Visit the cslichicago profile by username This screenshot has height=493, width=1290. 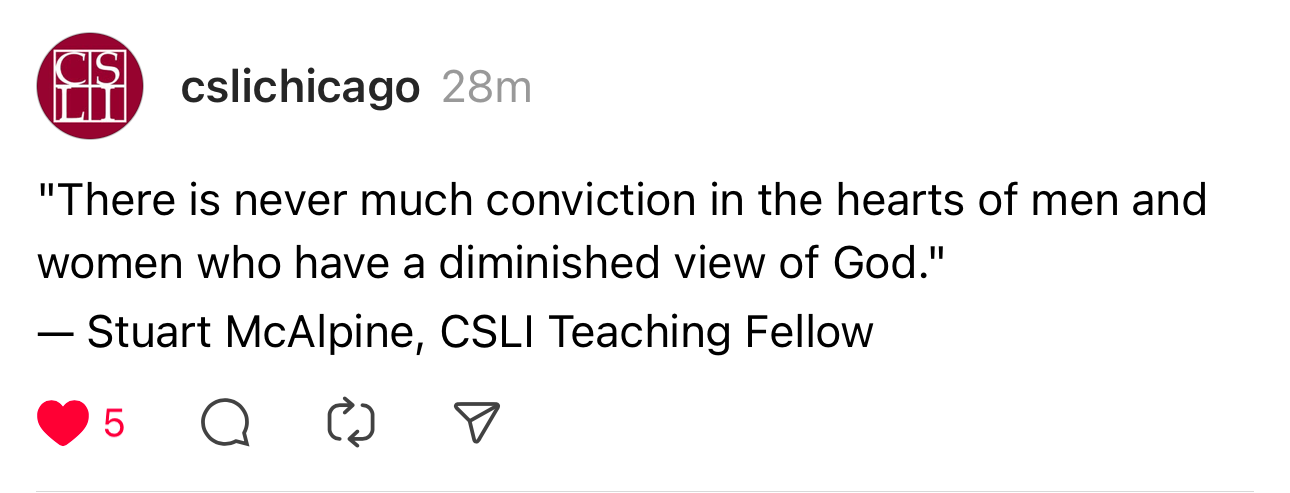click(300, 88)
